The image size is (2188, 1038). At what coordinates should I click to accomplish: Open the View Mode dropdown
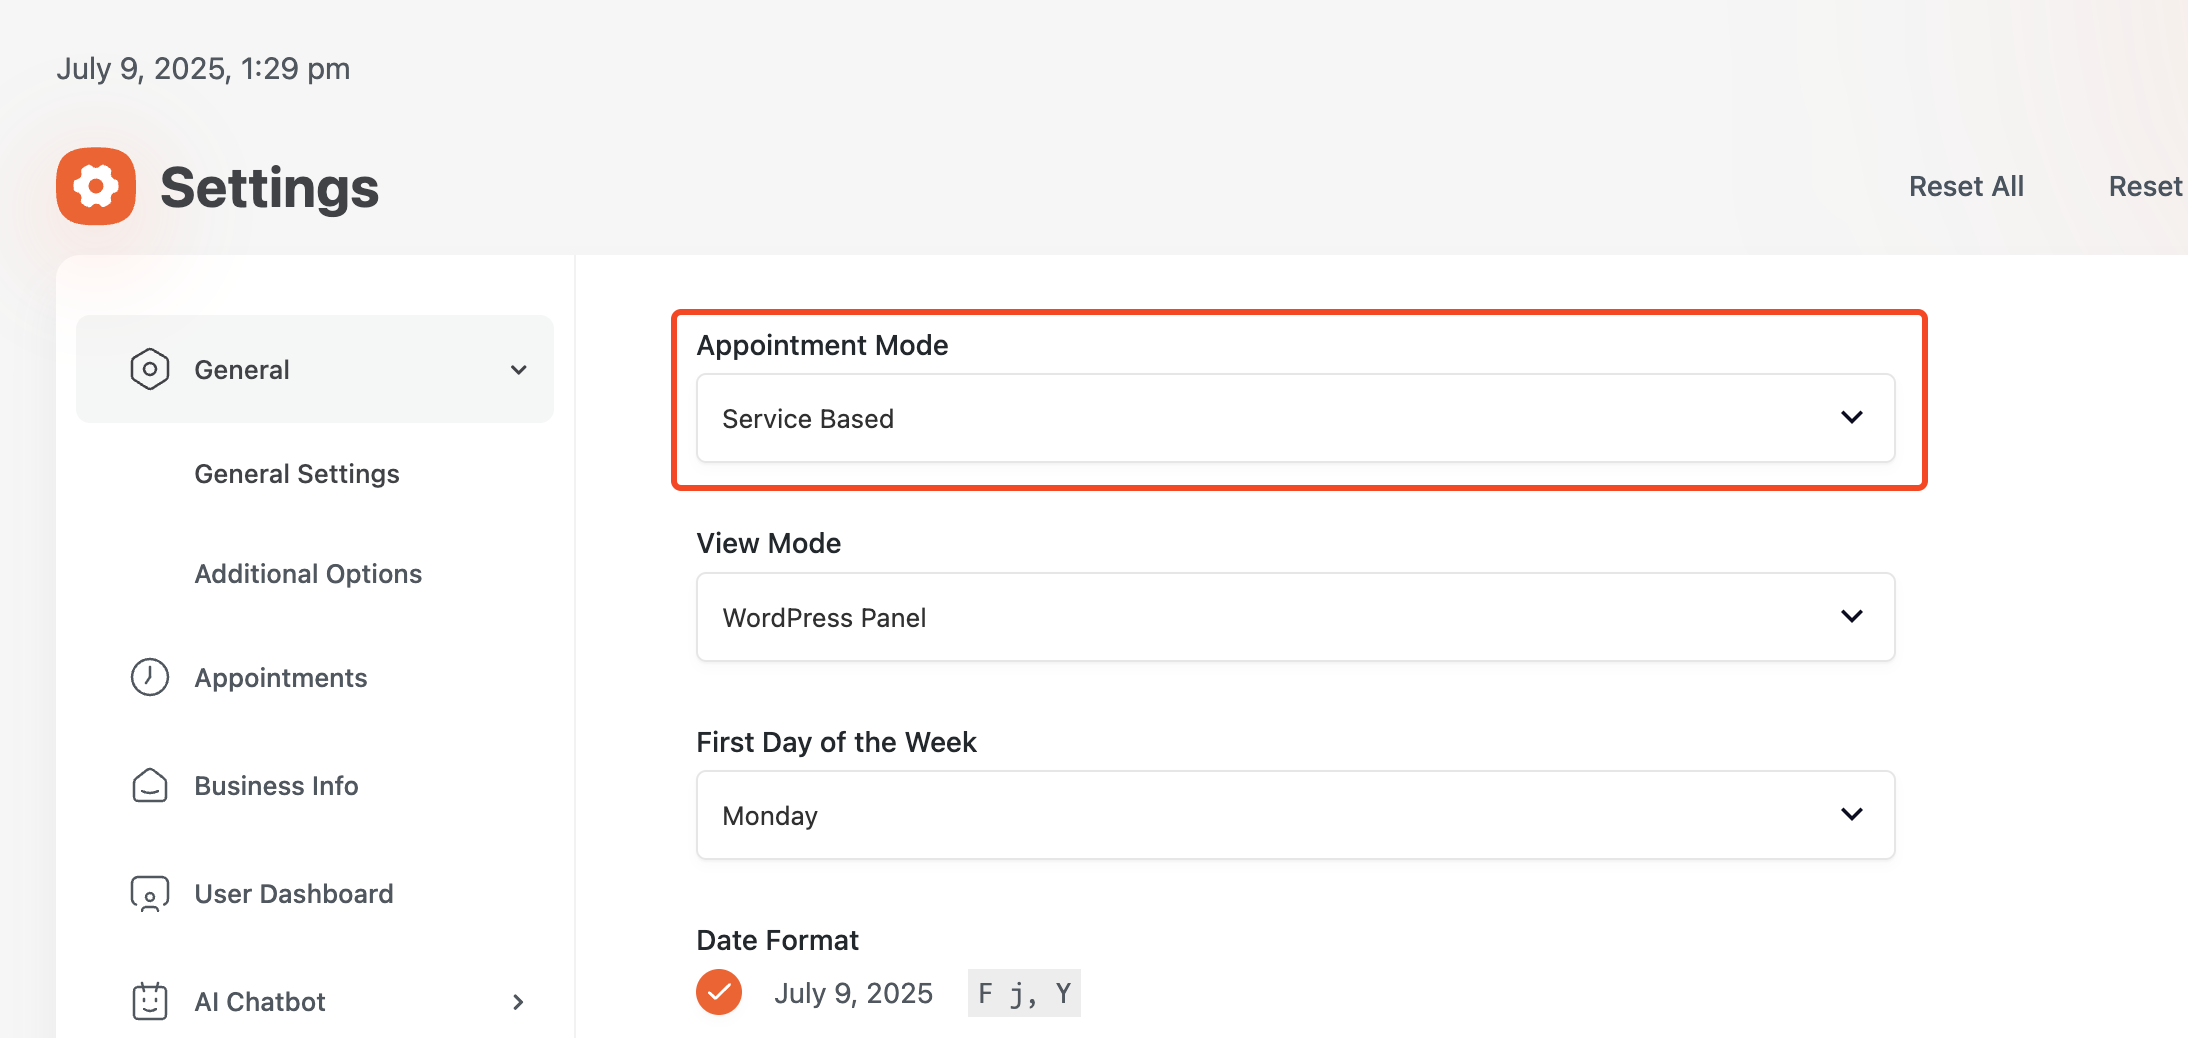(1295, 617)
